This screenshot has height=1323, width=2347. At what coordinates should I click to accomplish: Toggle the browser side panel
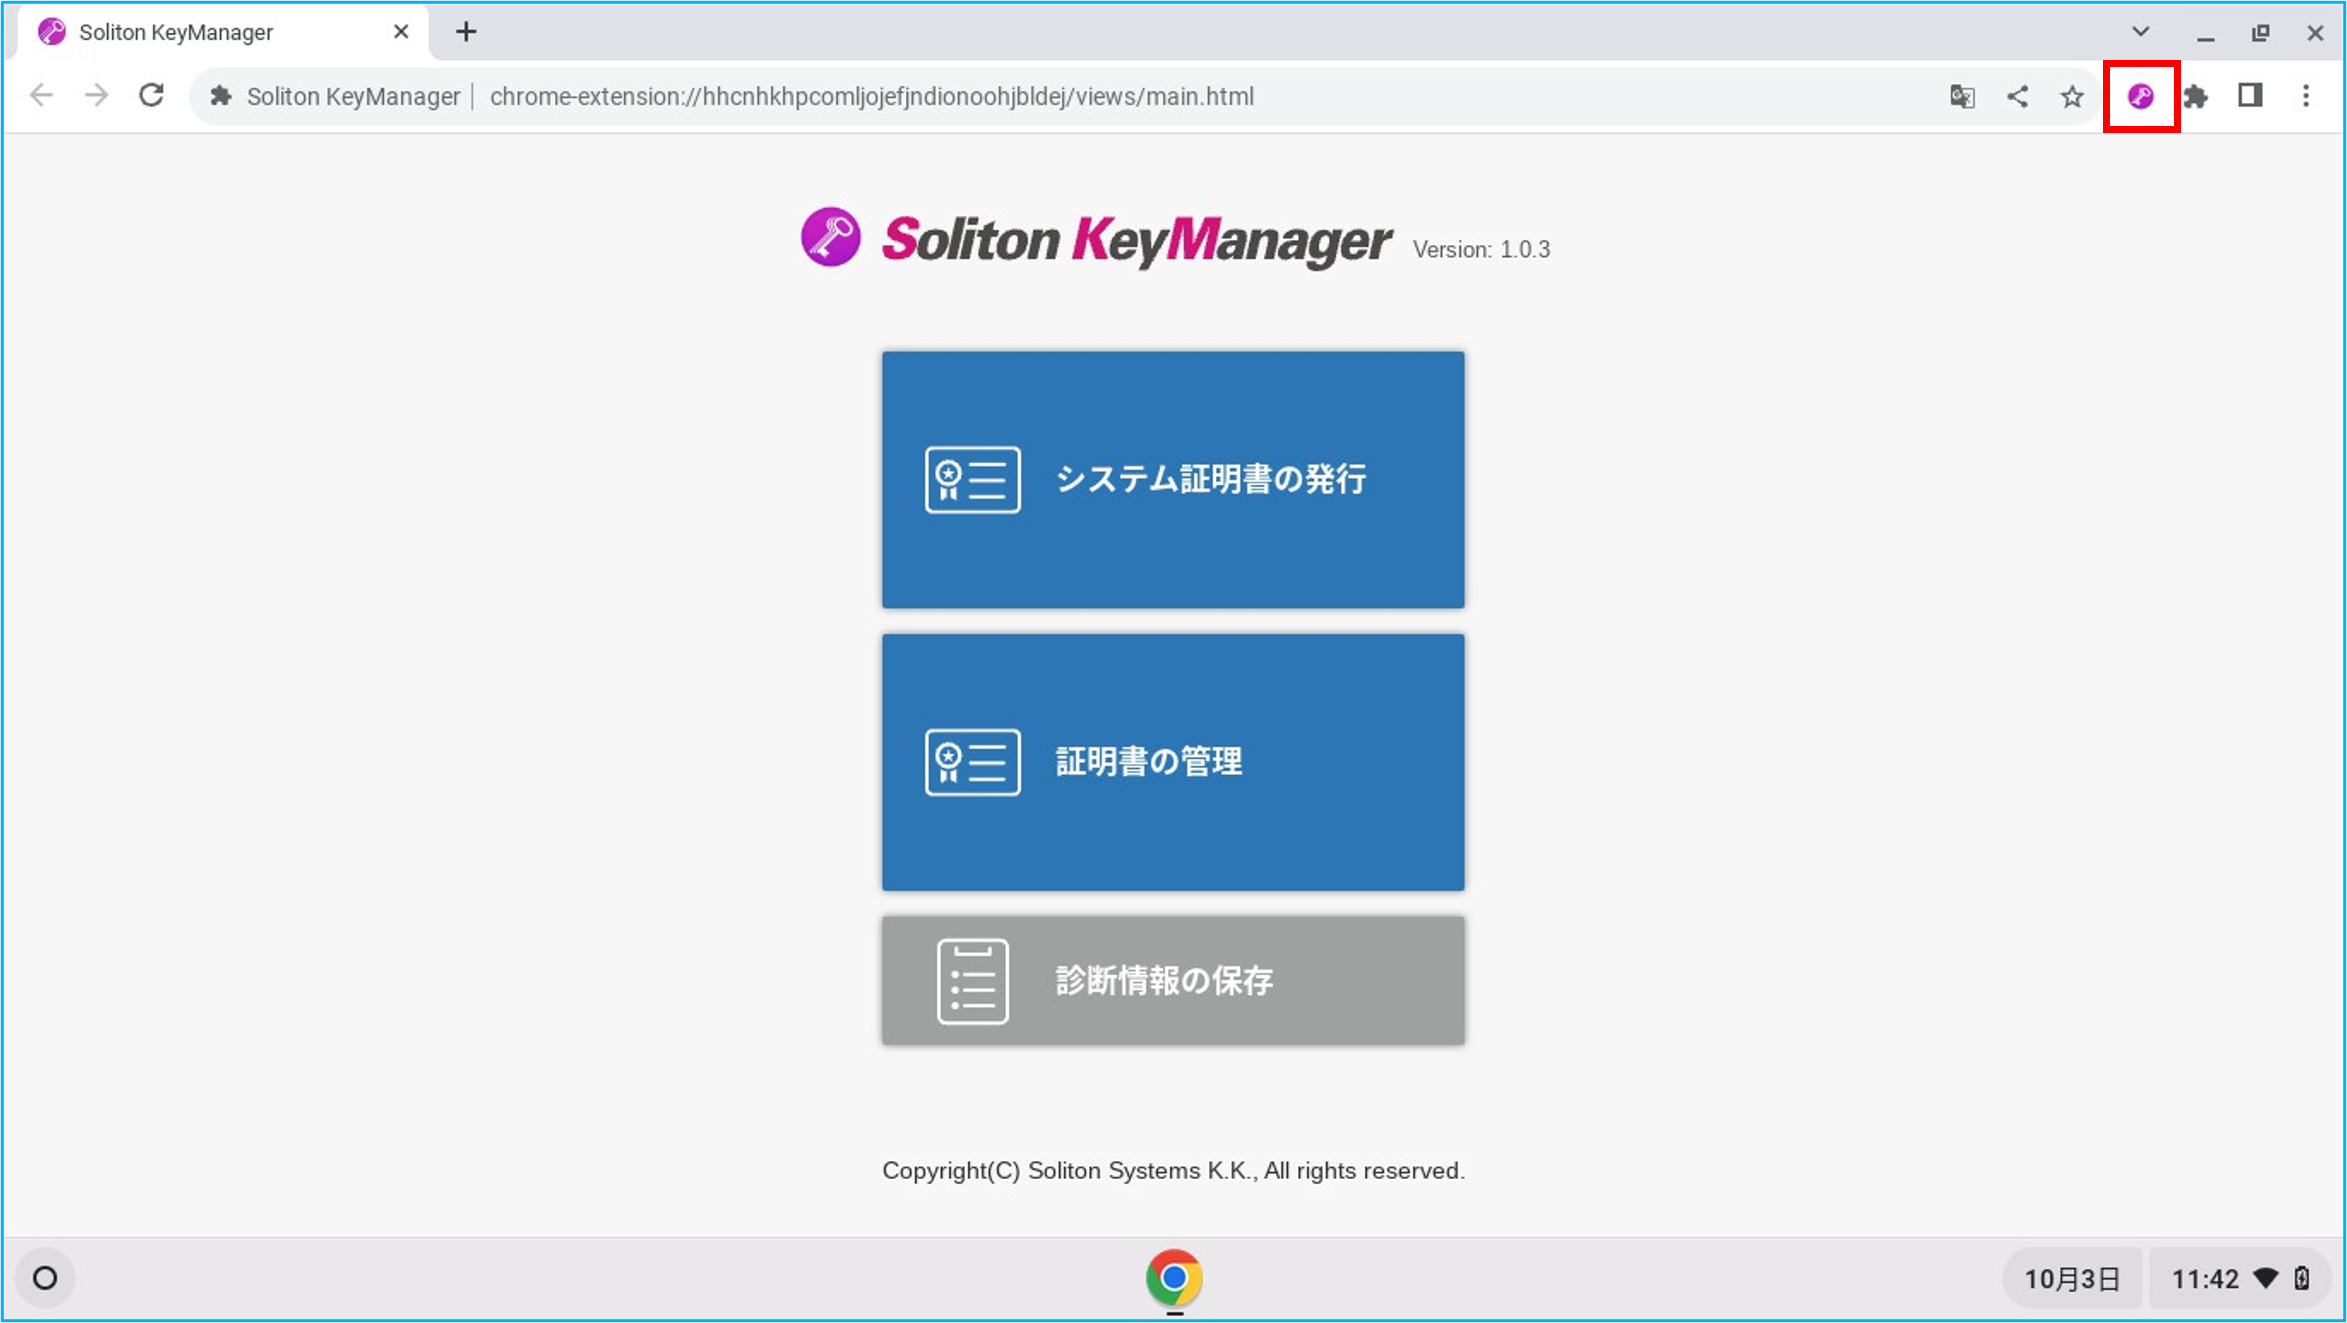2250,96
